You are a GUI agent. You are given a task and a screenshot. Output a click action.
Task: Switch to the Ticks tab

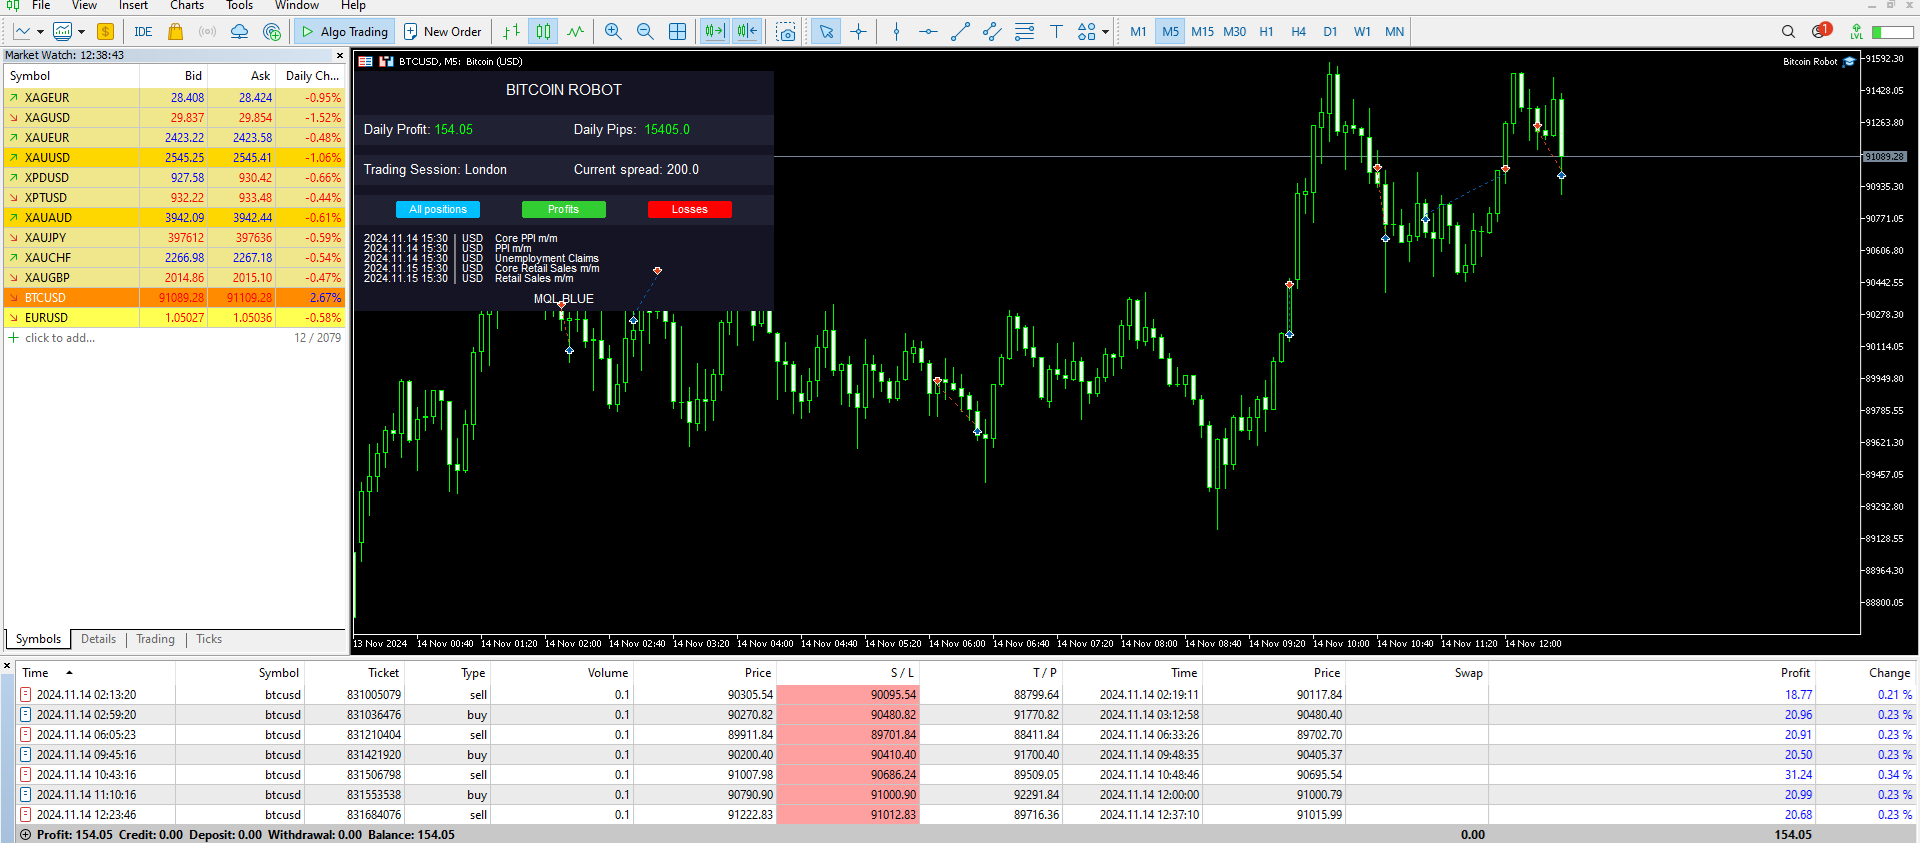[x=209, y=639]
